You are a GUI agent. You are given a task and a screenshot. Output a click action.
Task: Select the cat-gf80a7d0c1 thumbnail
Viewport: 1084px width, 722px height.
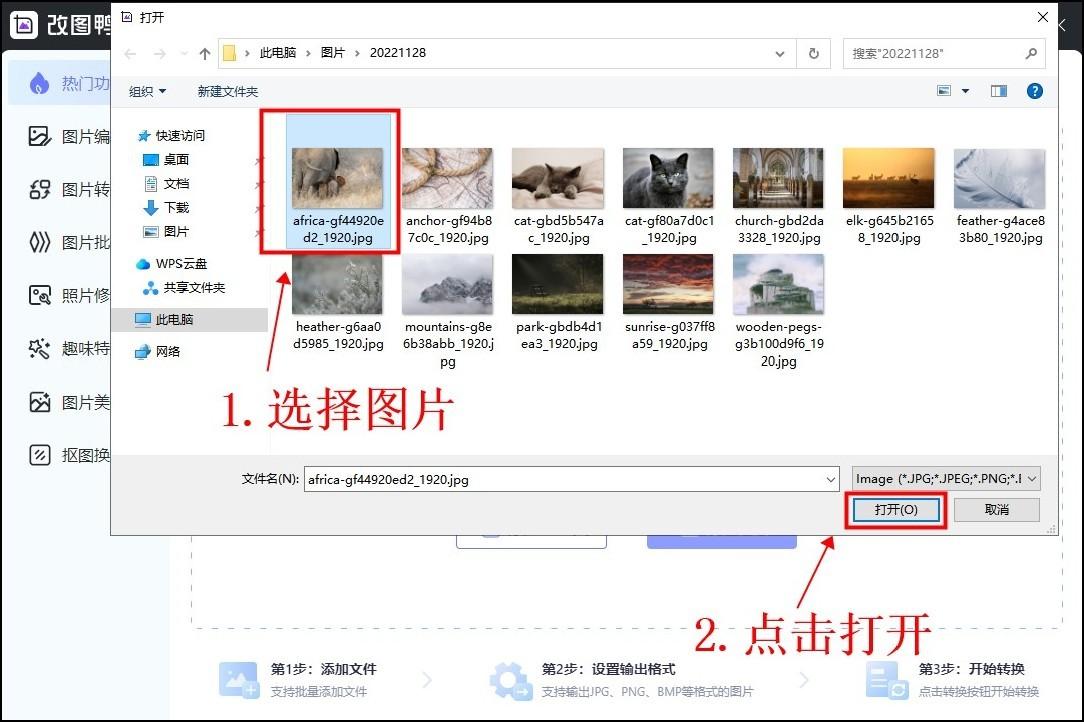[x=668, y=176]
